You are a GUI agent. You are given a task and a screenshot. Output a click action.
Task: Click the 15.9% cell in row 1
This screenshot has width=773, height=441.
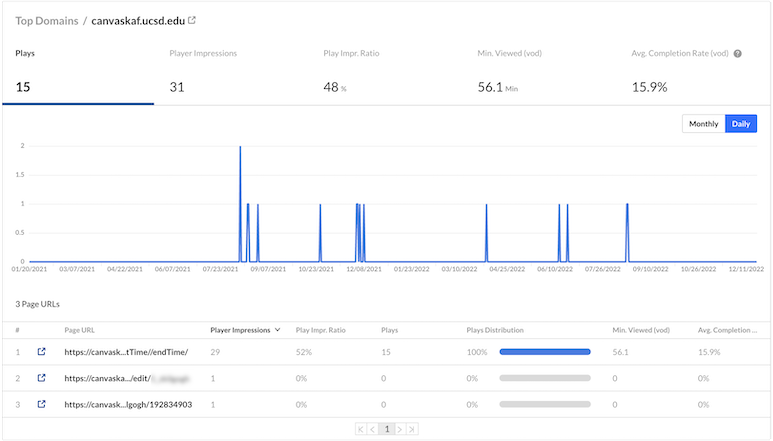[x=709, y=352]
